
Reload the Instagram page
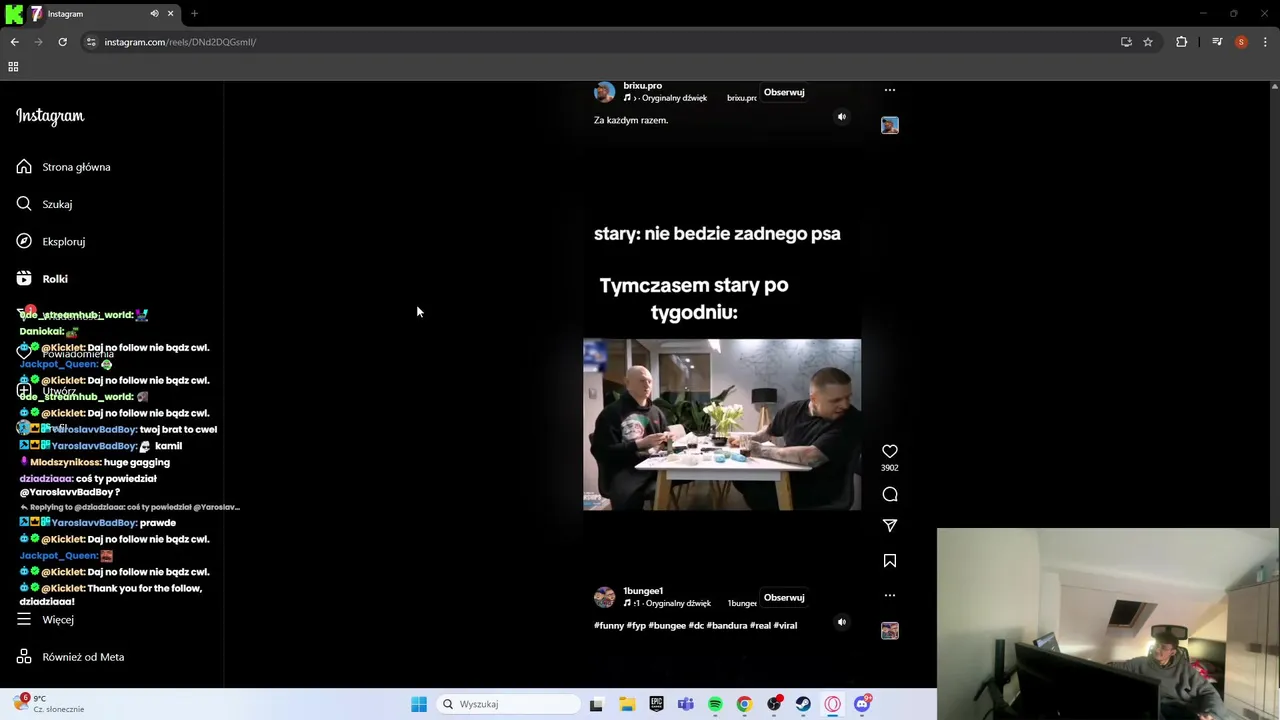(x=62, y=42)
